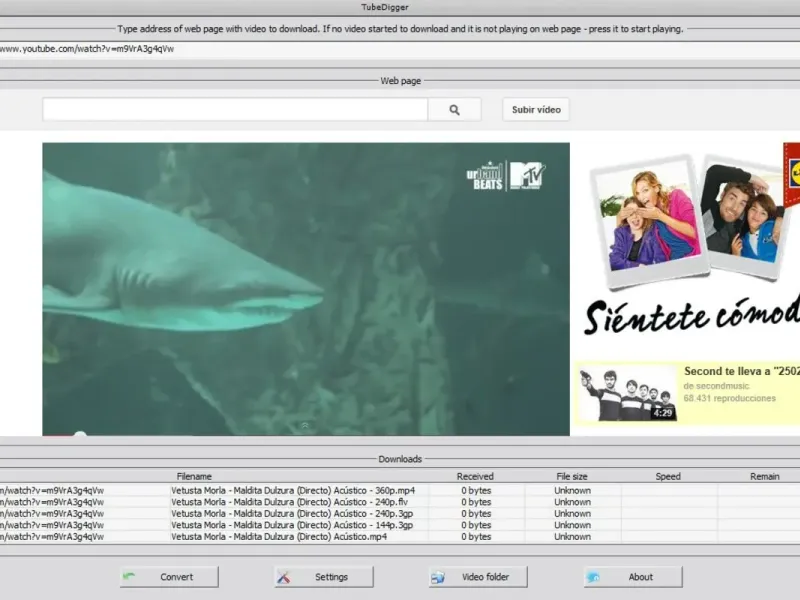The image size is (800, 600).
Task: Click the File size column header
Action: tap(572, 476)
